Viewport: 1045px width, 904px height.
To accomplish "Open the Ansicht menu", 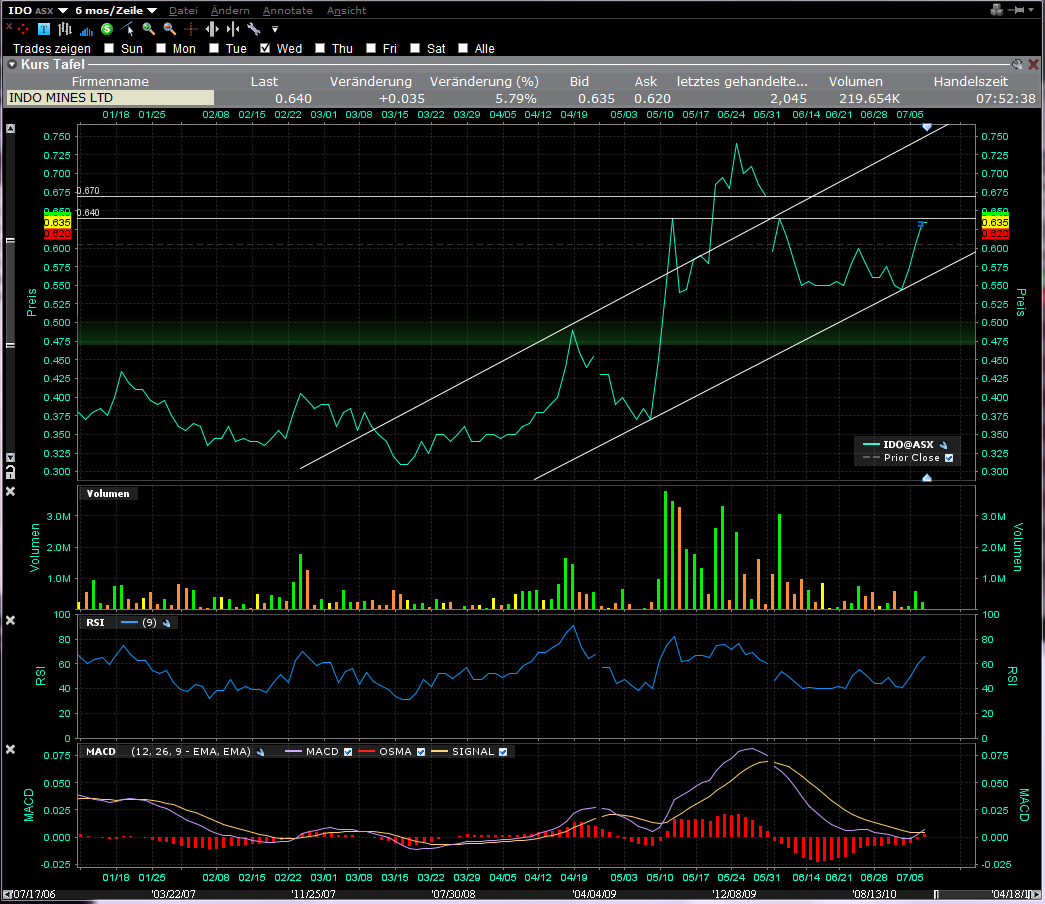I will pos(346,11).
